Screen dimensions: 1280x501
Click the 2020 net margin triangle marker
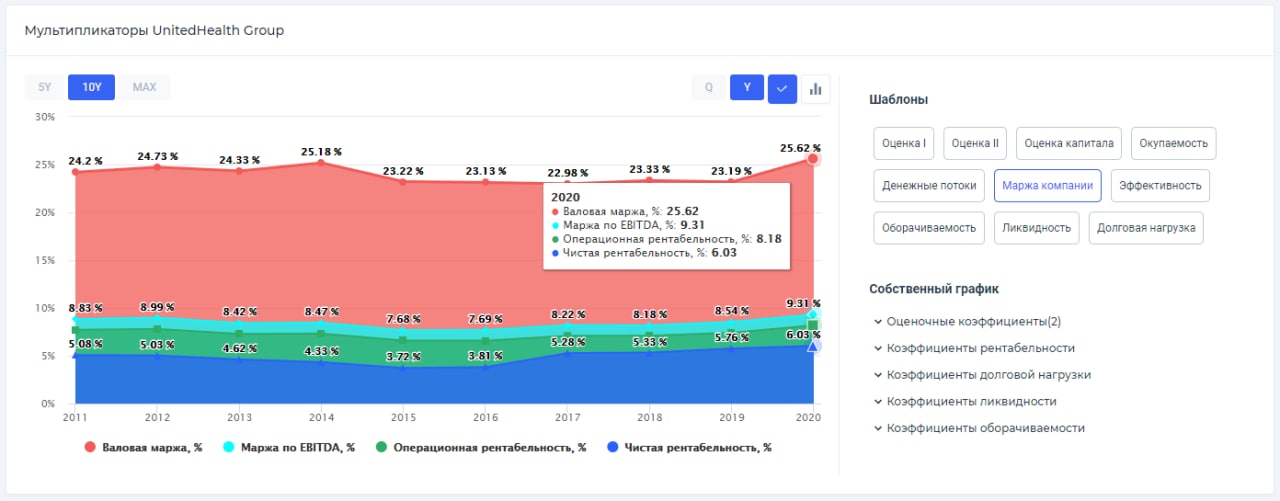click(813, 346)
